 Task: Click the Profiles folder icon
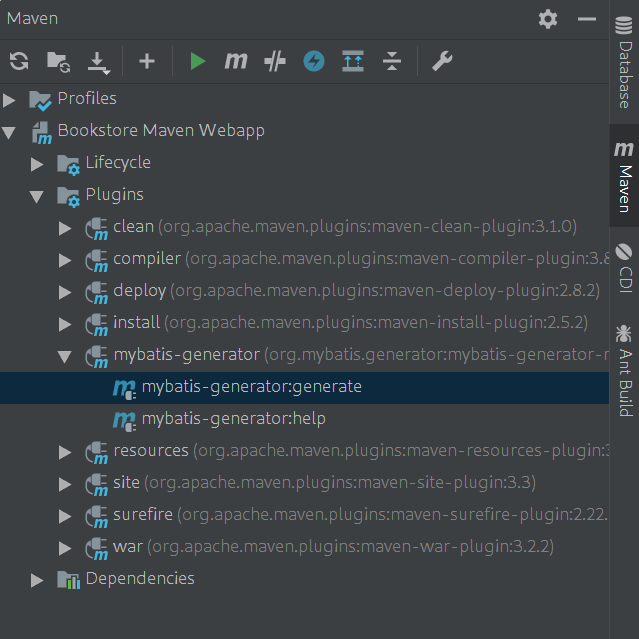[40, 101]
